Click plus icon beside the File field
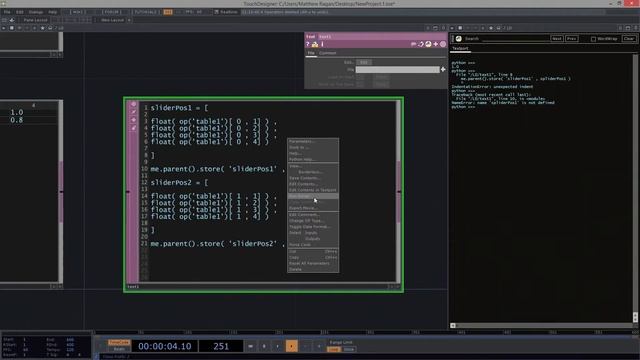Viewport: 640px width, 360px height. 443,70
